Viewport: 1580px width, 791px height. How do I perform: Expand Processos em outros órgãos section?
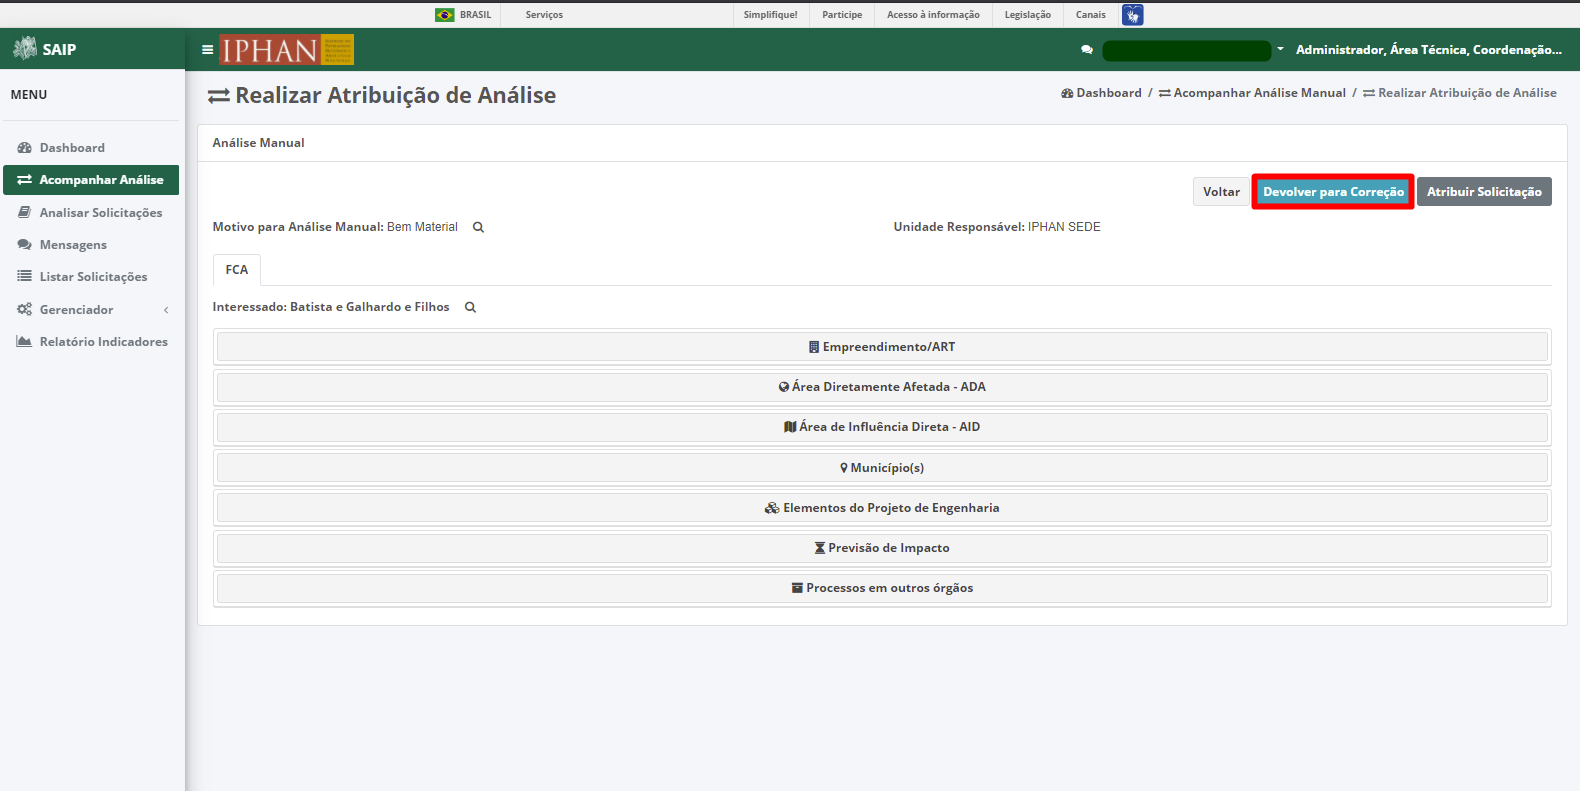(882, 588)
